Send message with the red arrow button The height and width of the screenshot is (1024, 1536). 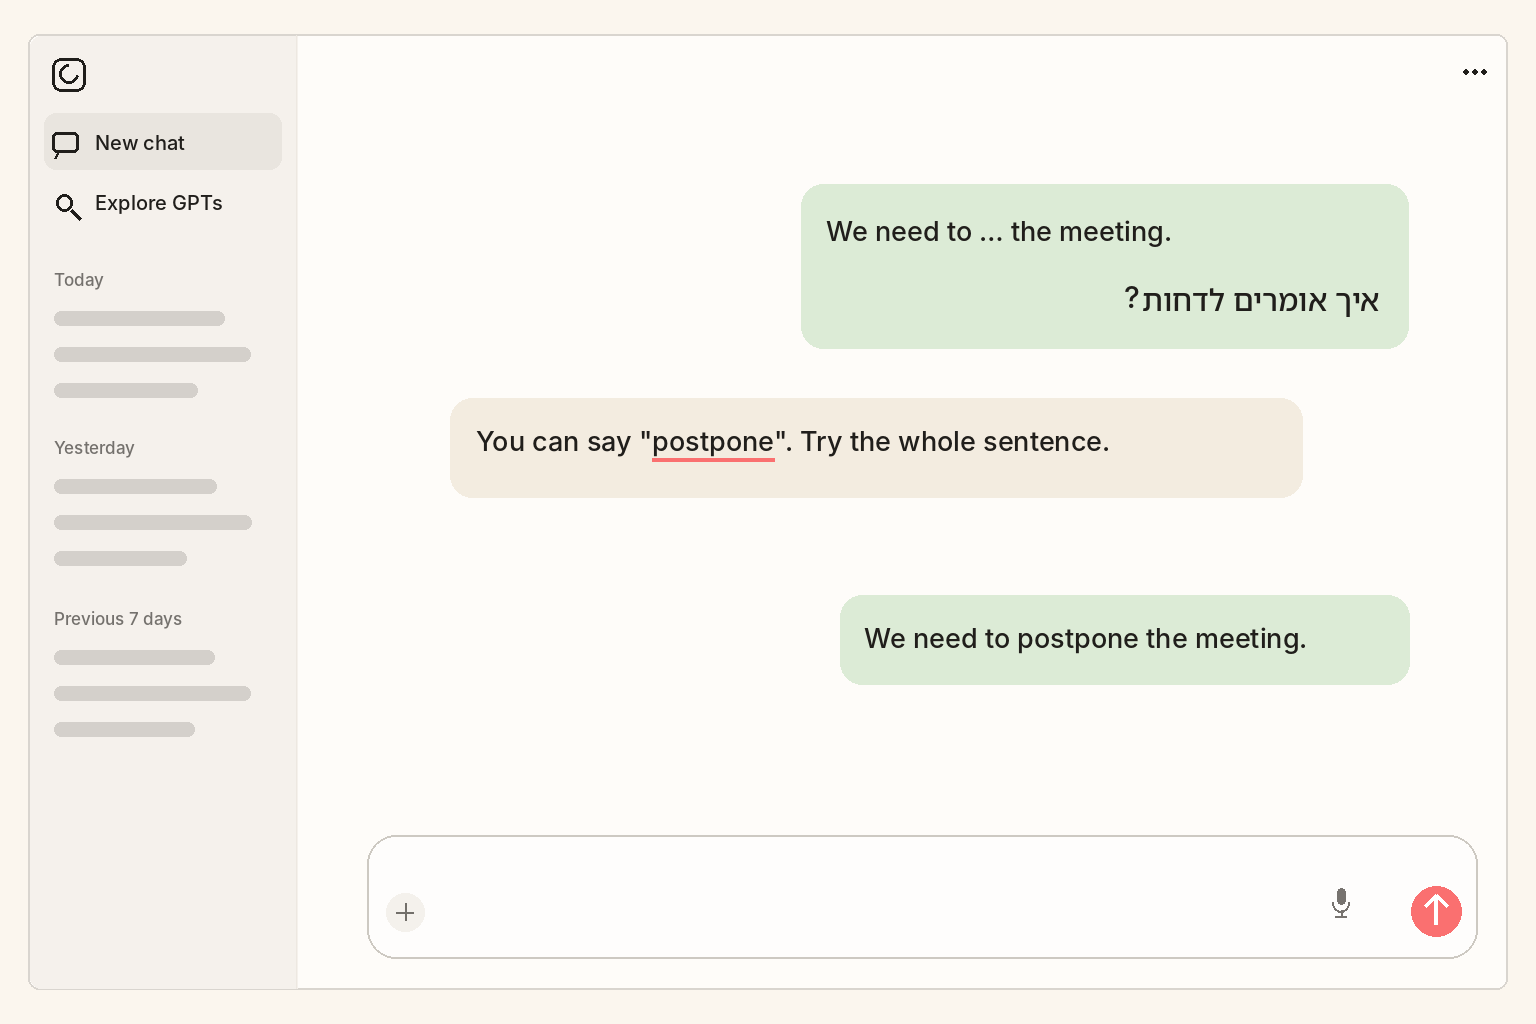coord(1436,911)
